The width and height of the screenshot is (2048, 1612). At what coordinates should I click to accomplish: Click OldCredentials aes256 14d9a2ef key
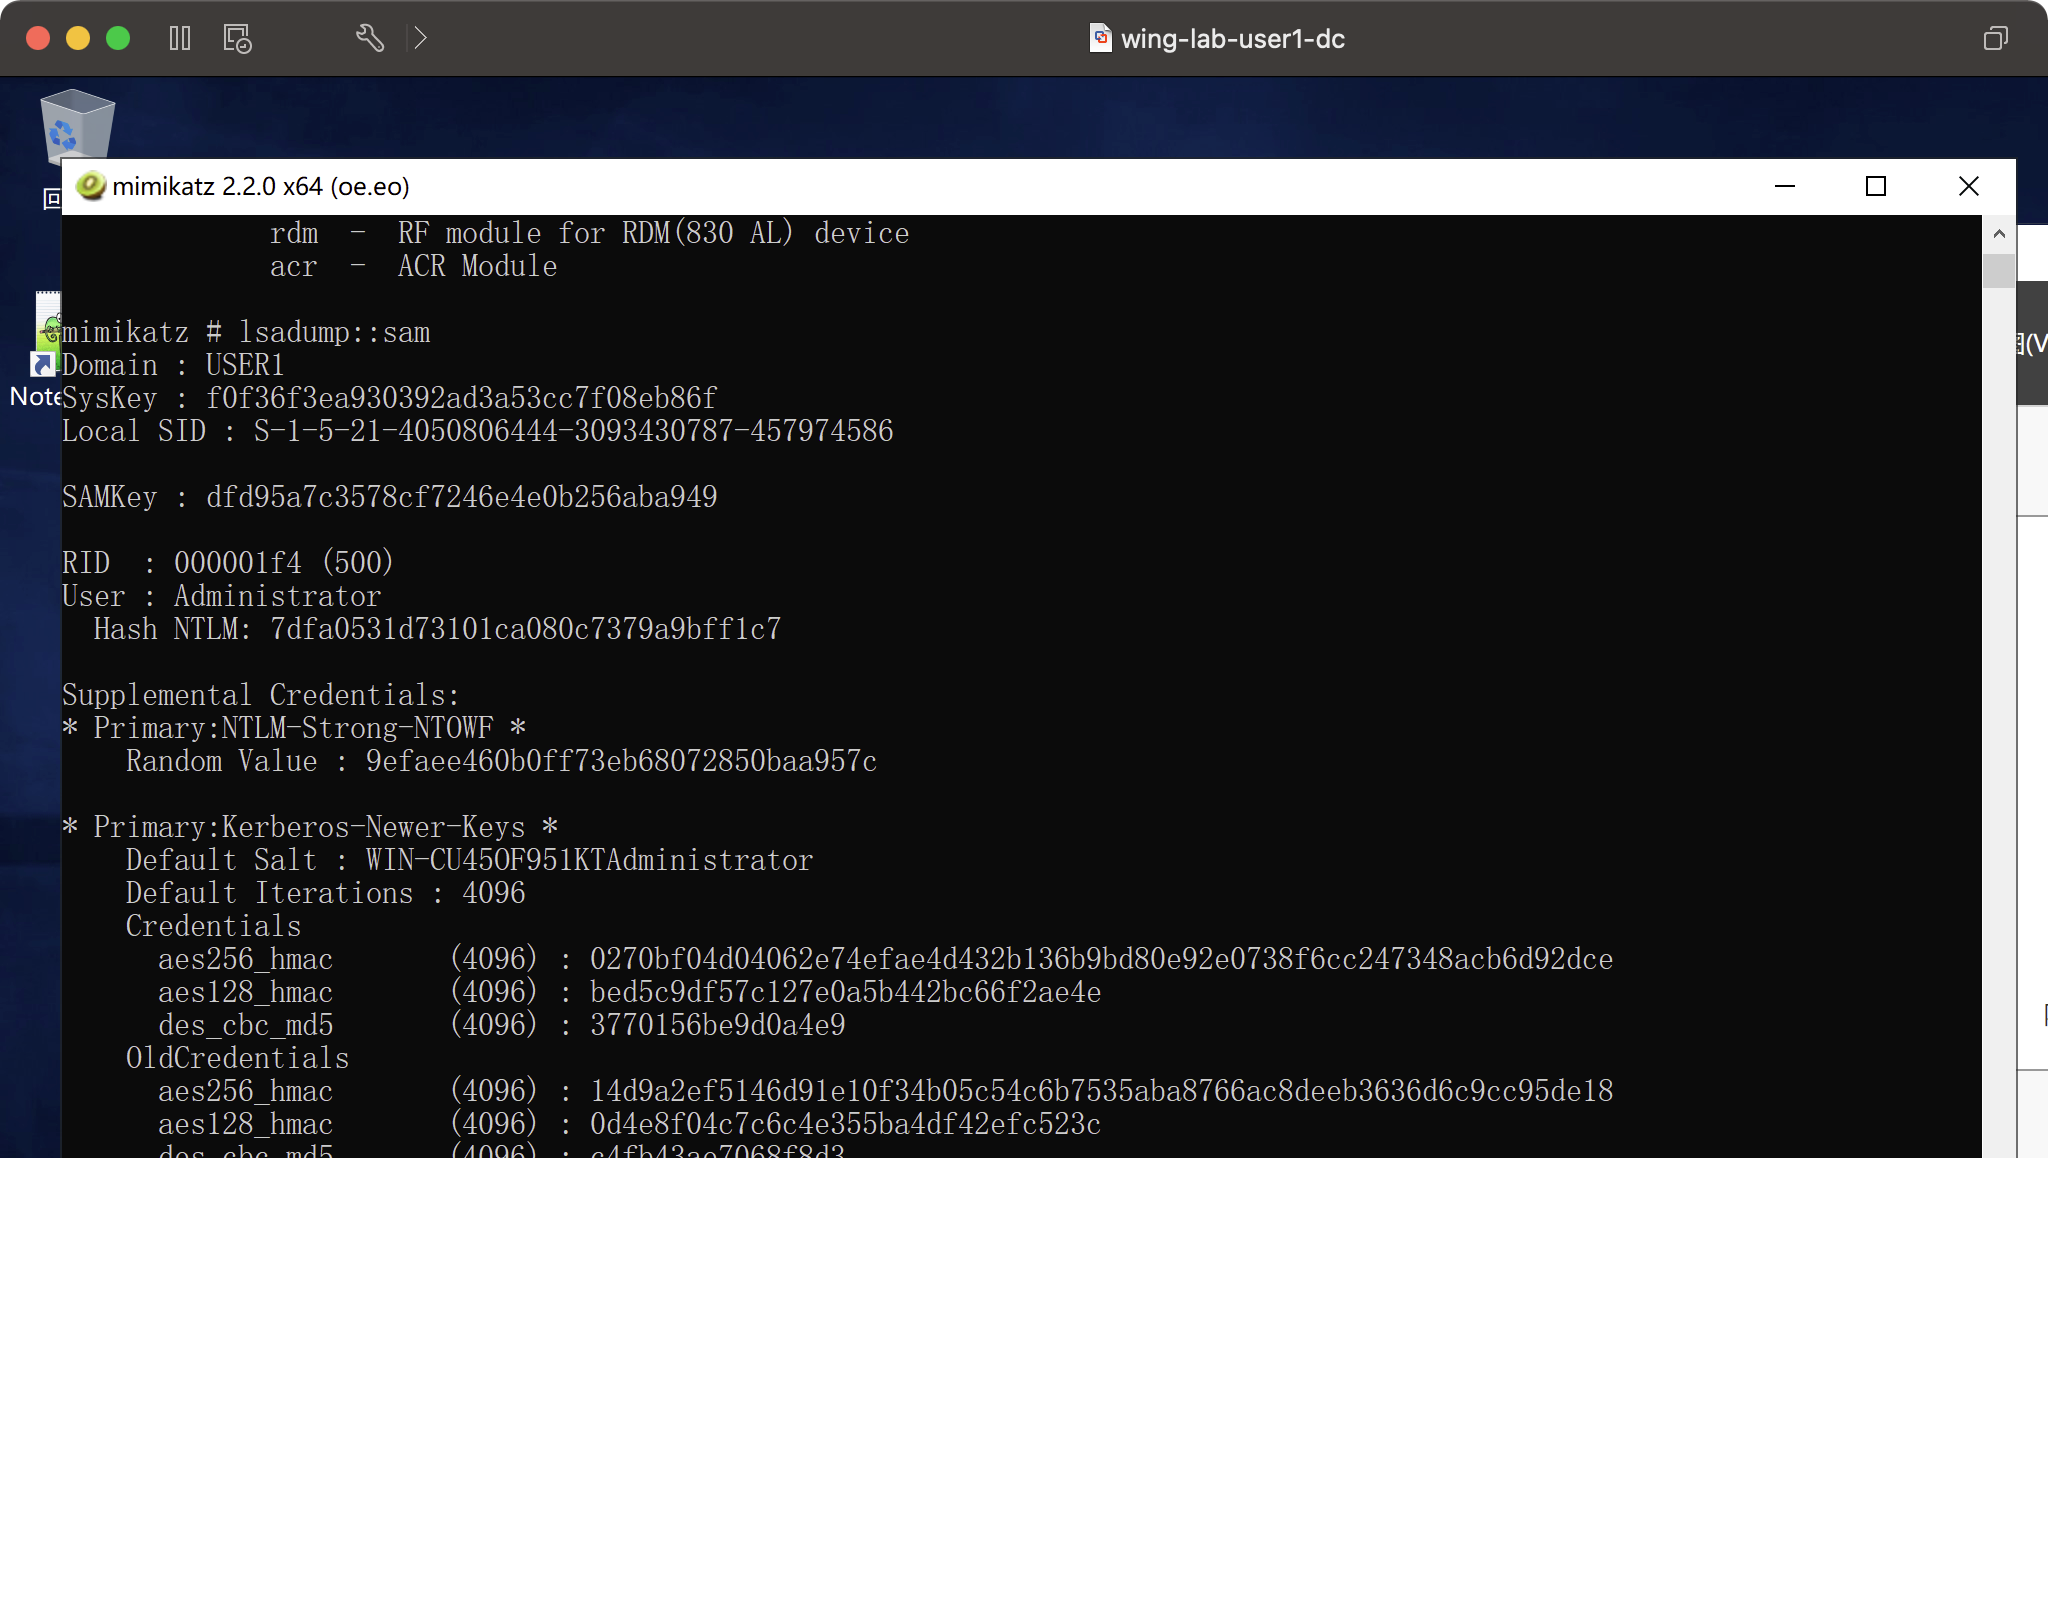(1102, 1091)
